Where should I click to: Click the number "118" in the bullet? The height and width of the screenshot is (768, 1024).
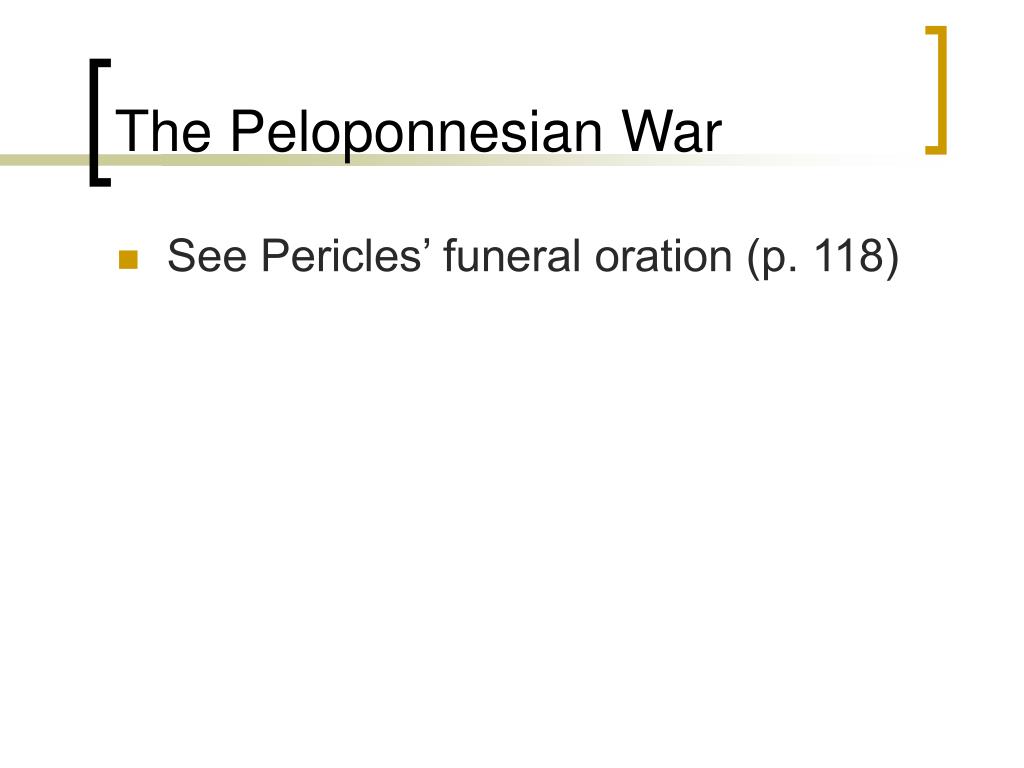848,255
